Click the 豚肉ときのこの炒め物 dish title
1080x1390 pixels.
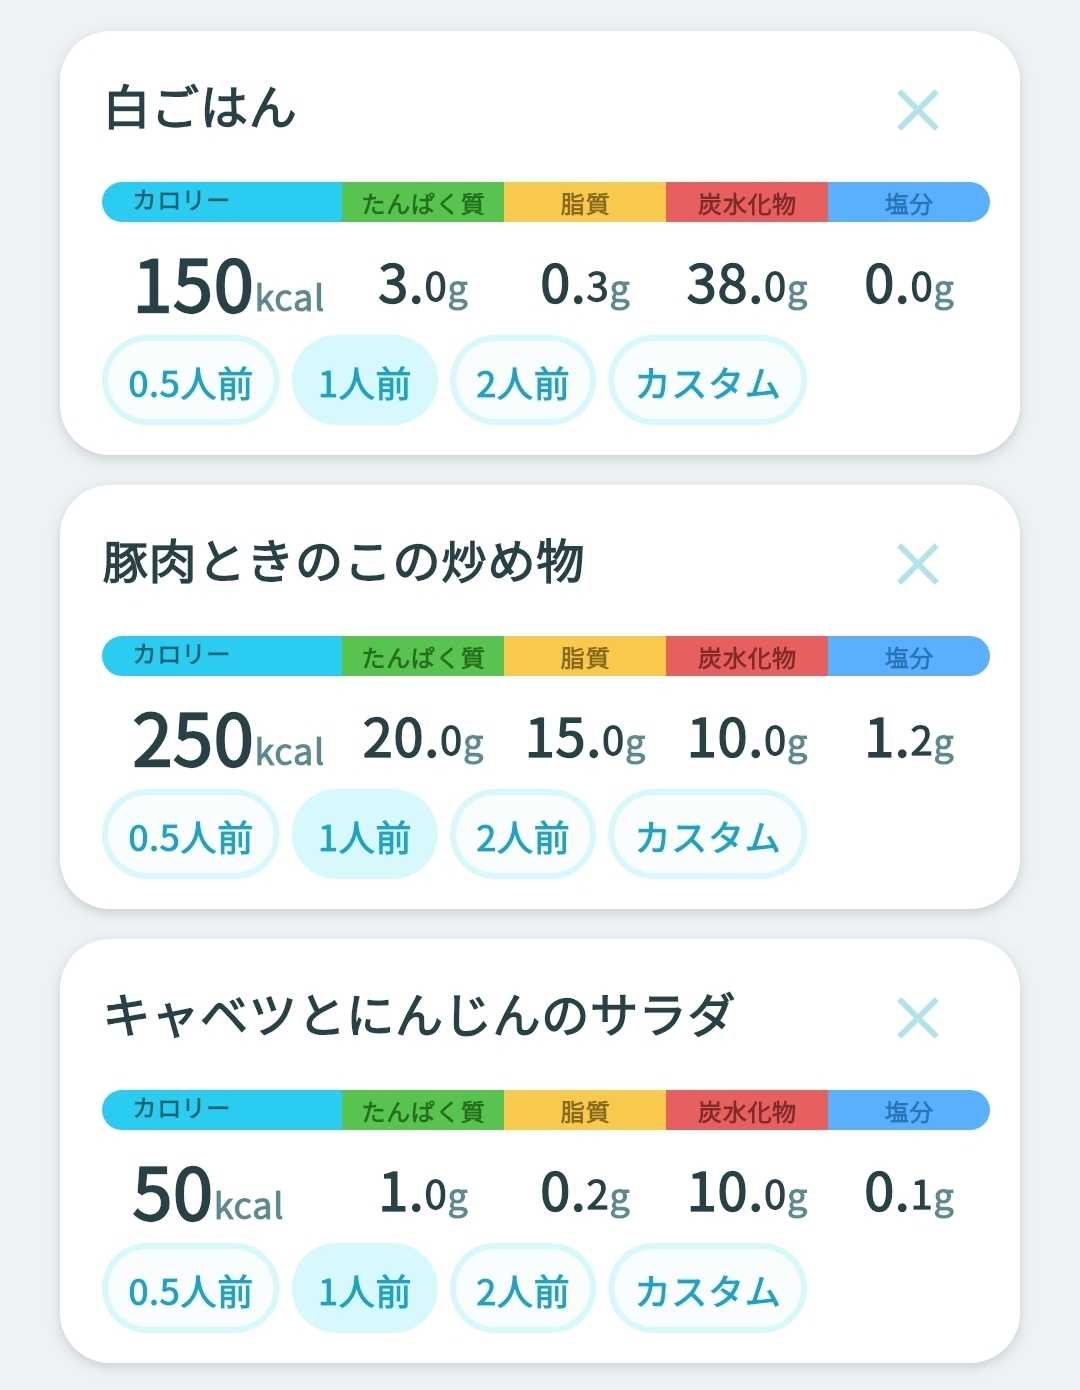tap(344, 562)
